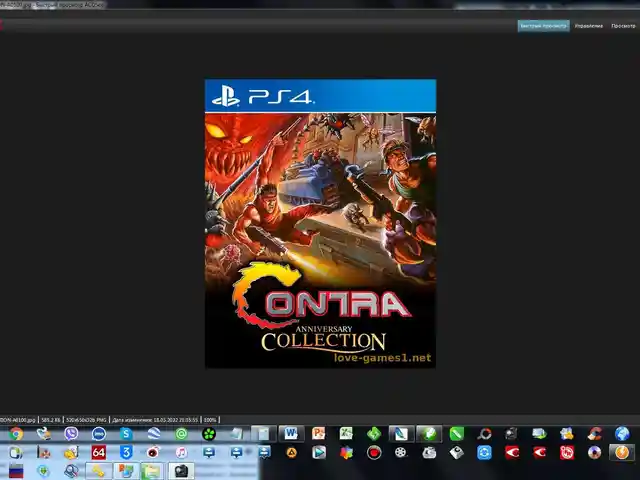The width and height of the screenshot is (640, 480).
Task: Open the yellow key taskbar icon
Action: pyautogui.click(x=99, y=471)
